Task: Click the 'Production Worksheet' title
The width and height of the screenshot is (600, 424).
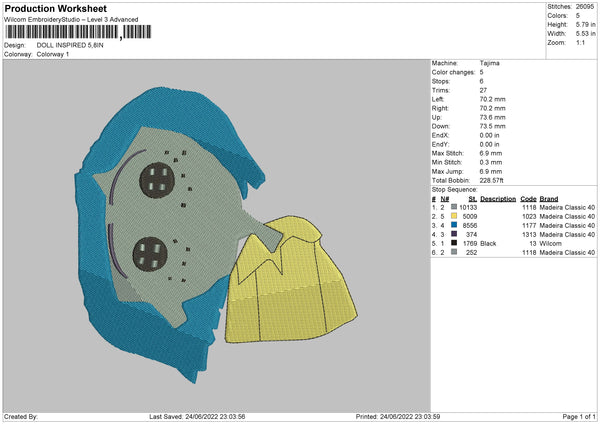Action: click(x=55, y=8)
